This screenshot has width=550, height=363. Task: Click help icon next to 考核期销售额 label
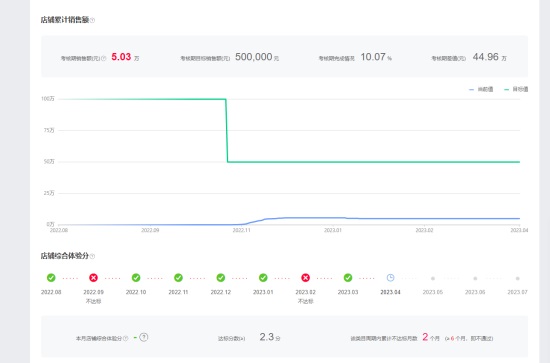point(103,58)
